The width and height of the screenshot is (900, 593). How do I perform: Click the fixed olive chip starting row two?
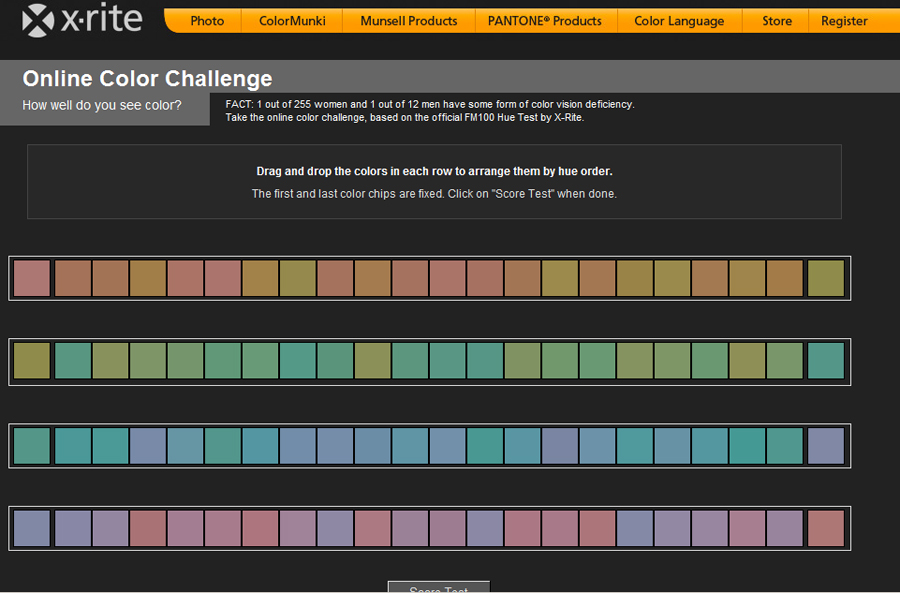point(31,361)
